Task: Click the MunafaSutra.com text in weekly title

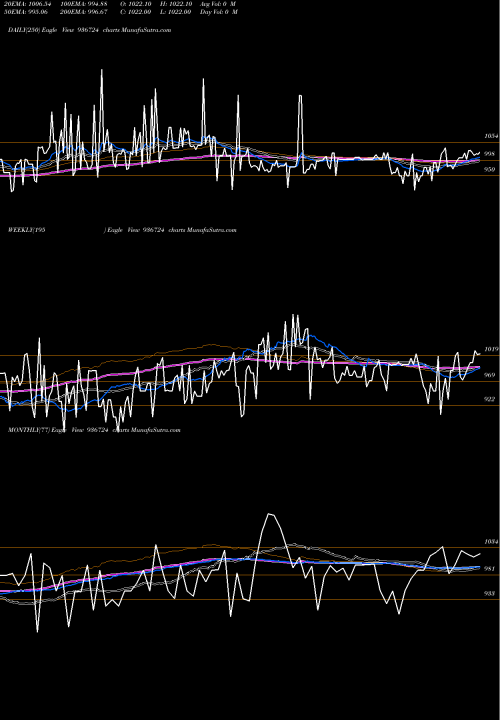Action: (x=212, y=230)
